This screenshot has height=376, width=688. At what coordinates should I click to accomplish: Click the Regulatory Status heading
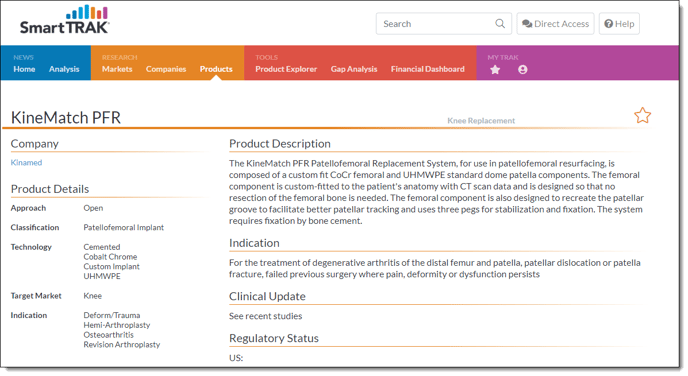click(x=274, y=338)
